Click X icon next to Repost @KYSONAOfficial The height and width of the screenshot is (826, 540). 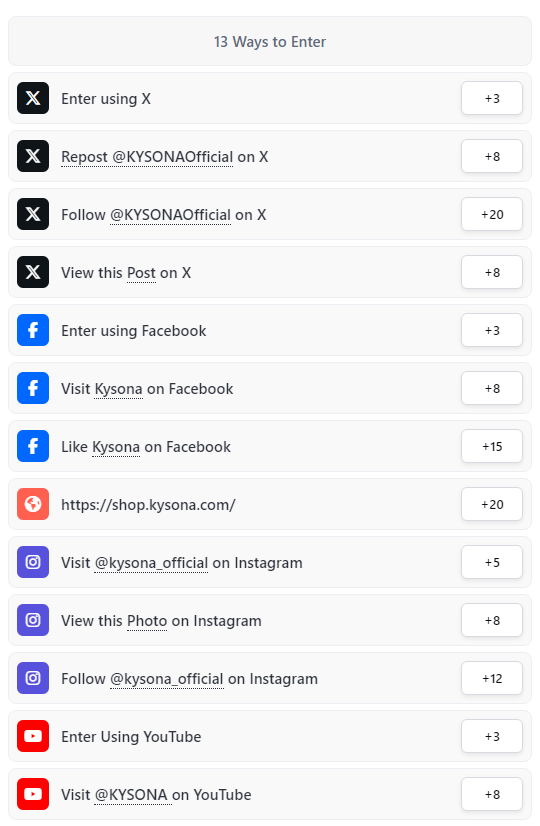point(33,156)
